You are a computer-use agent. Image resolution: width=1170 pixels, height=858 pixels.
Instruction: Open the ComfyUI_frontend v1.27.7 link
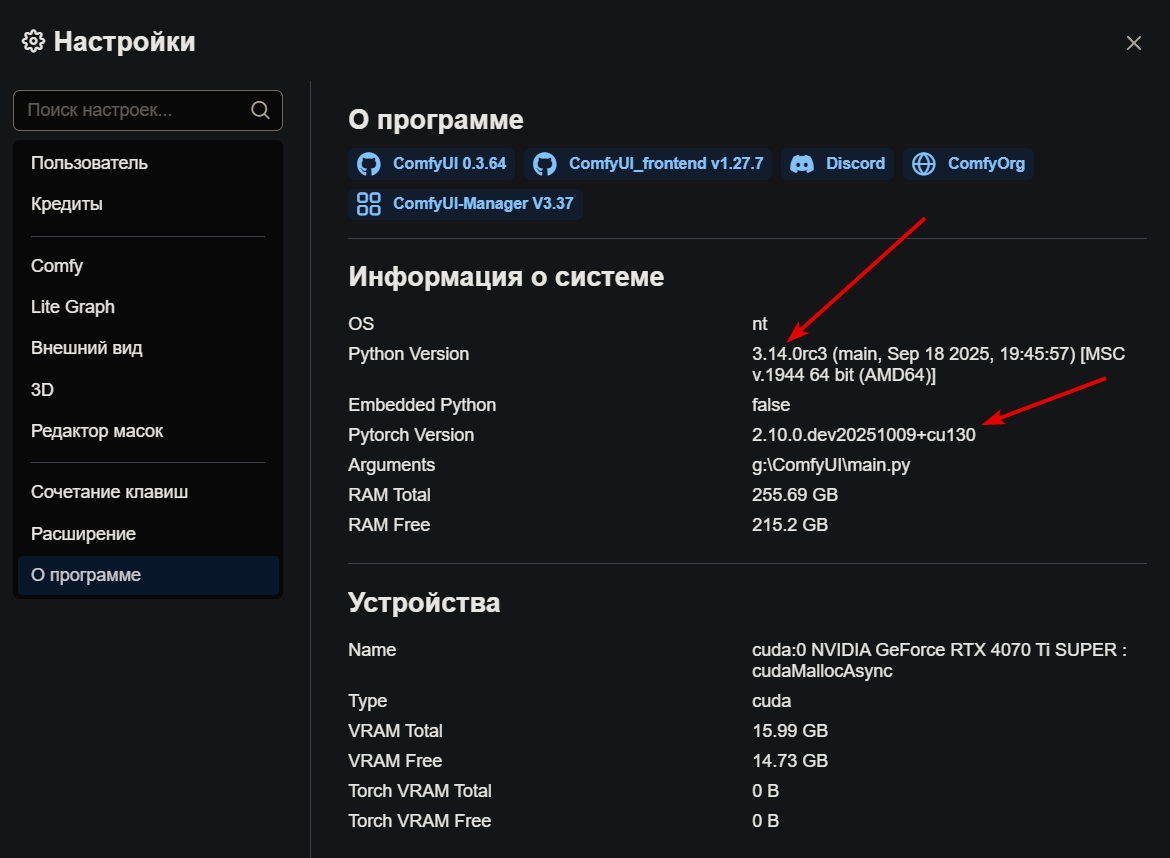(648, 163)
